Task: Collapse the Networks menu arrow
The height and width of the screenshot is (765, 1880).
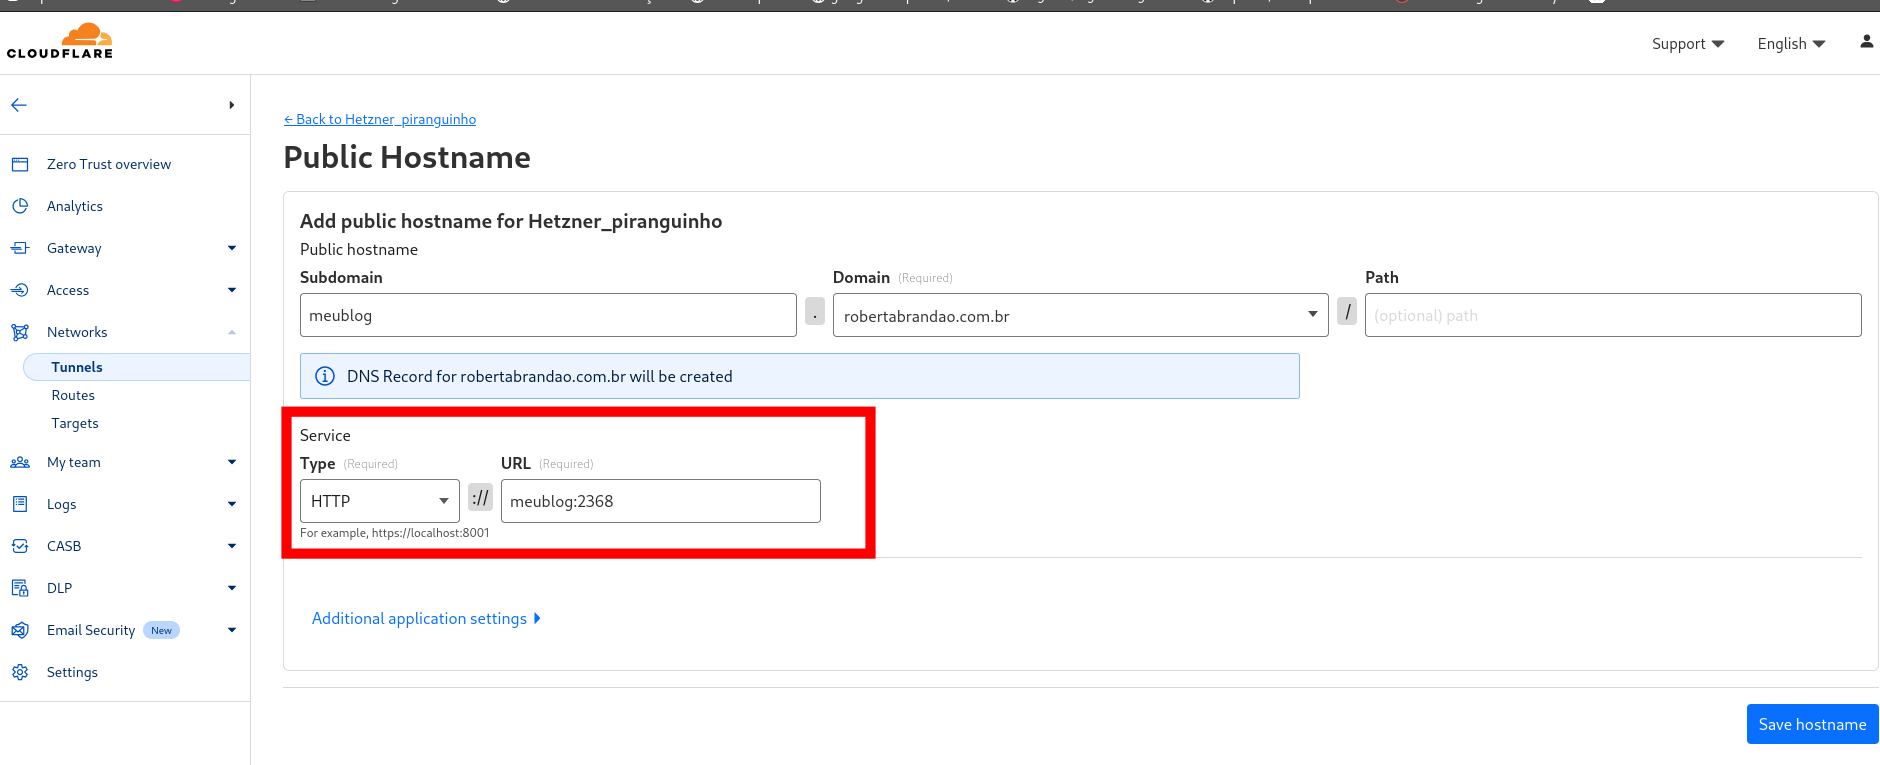Action: (x=232, y=332)
